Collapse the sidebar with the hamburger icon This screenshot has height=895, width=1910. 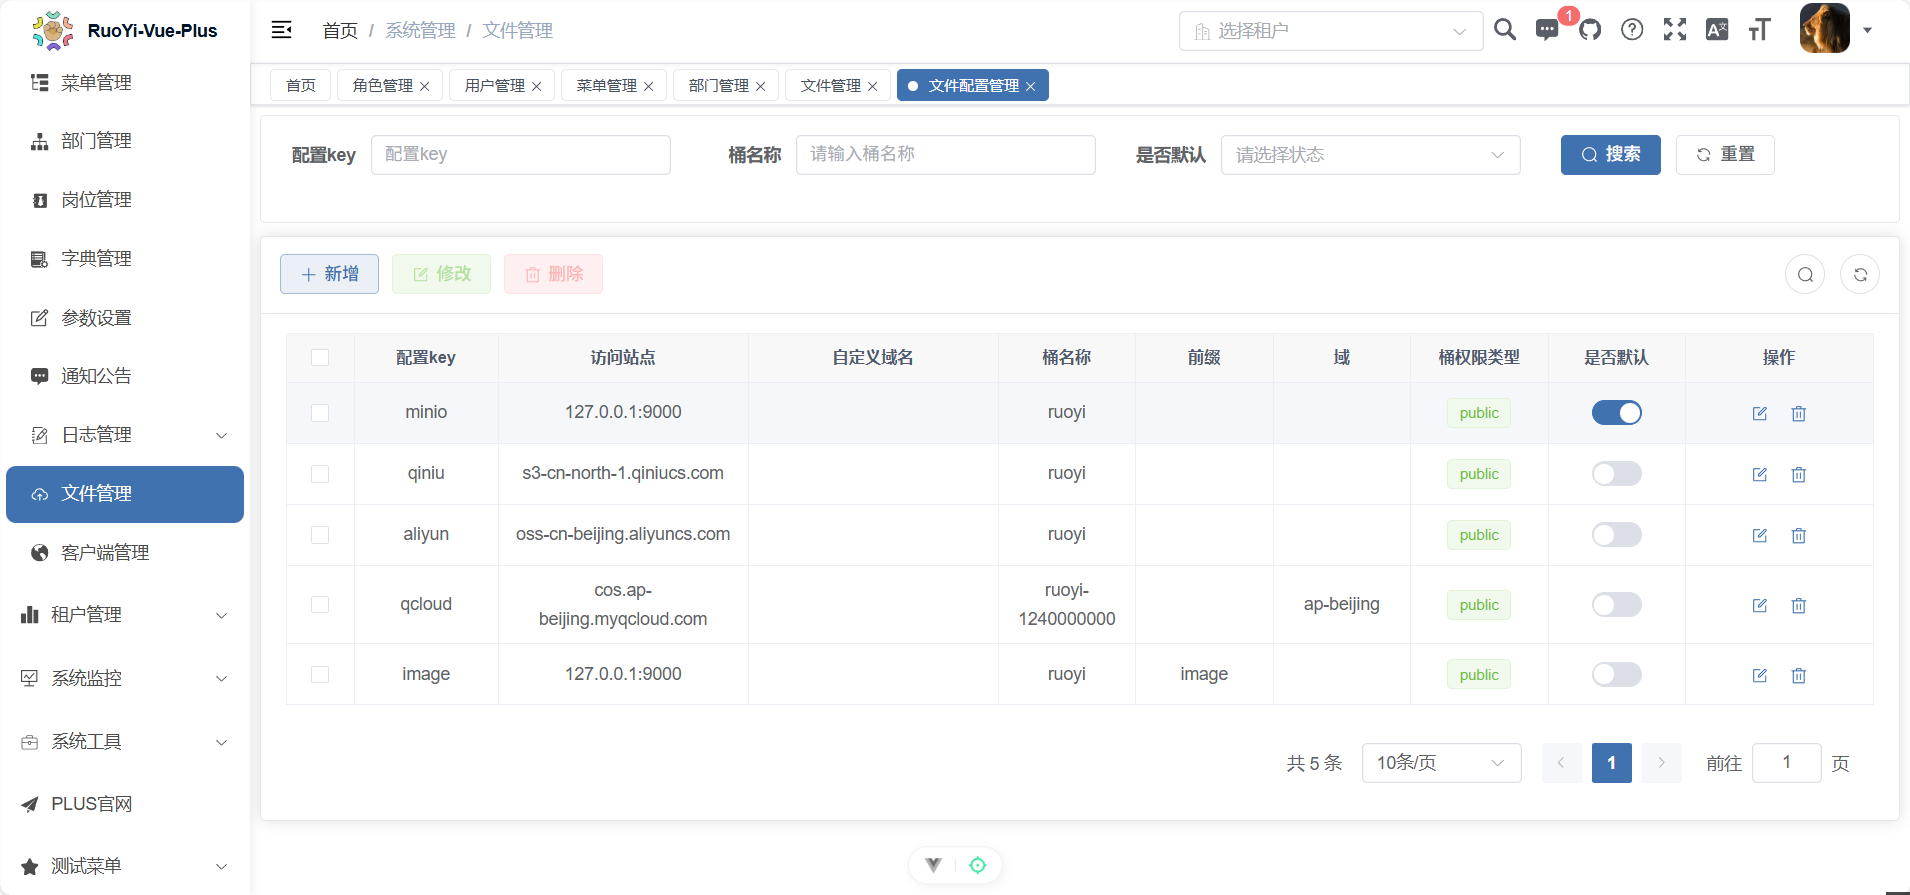click(282, 30)
